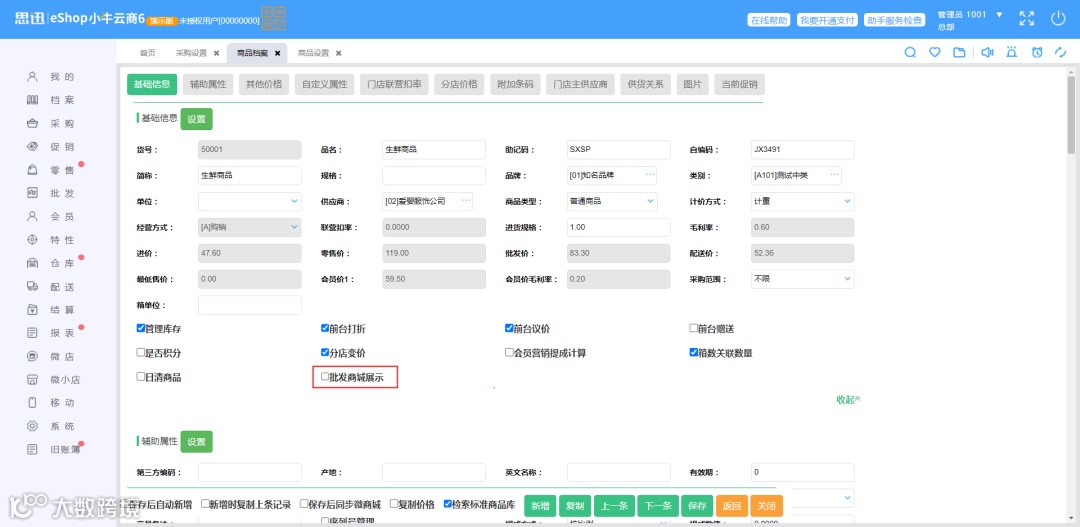Click the 品名 input field
This screenshot has height=527, width=1080.
click(433, 149)
